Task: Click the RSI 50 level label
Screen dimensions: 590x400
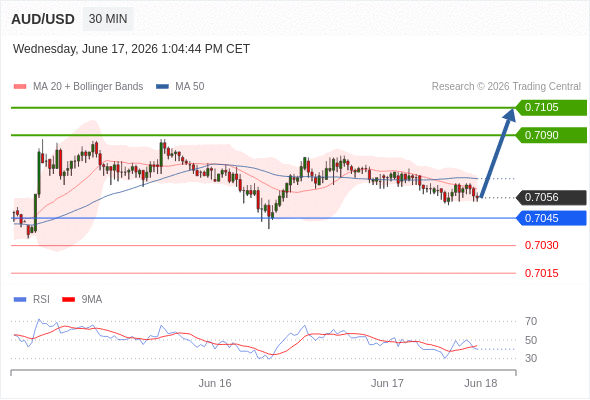Action: coord(531,340)
